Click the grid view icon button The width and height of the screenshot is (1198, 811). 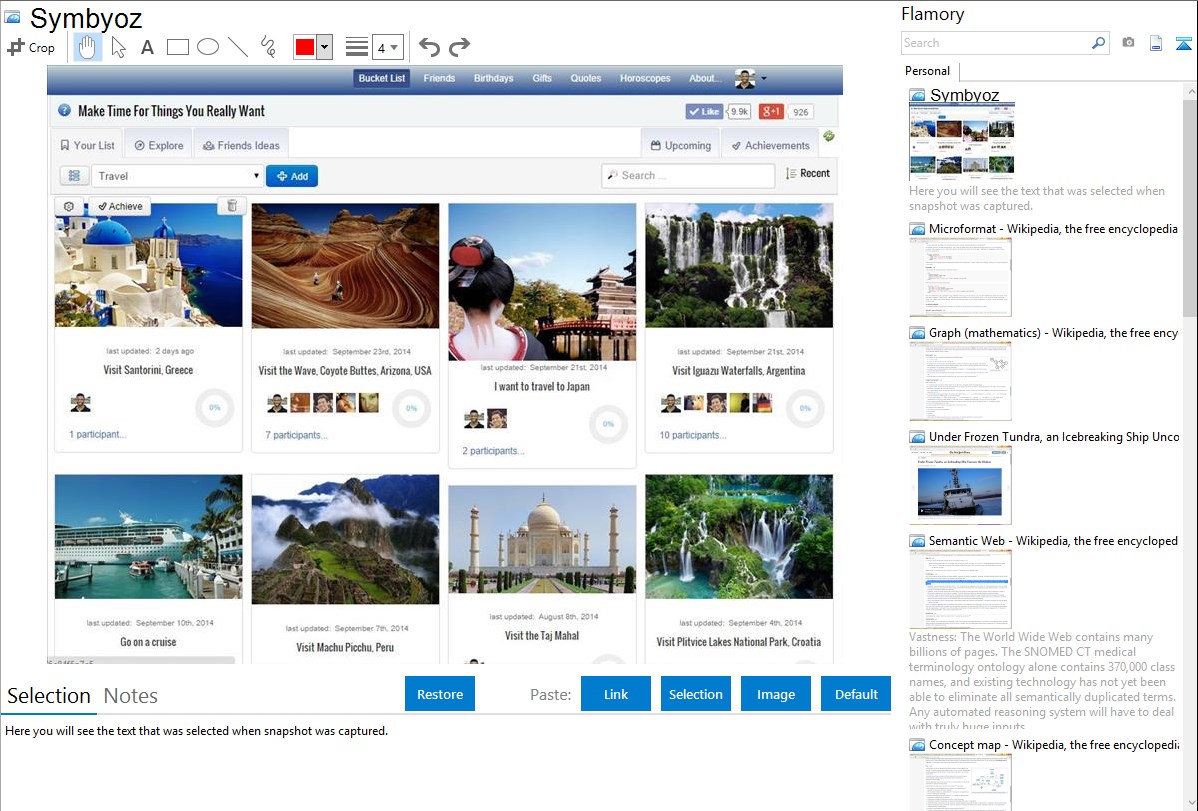click(74, 176)
